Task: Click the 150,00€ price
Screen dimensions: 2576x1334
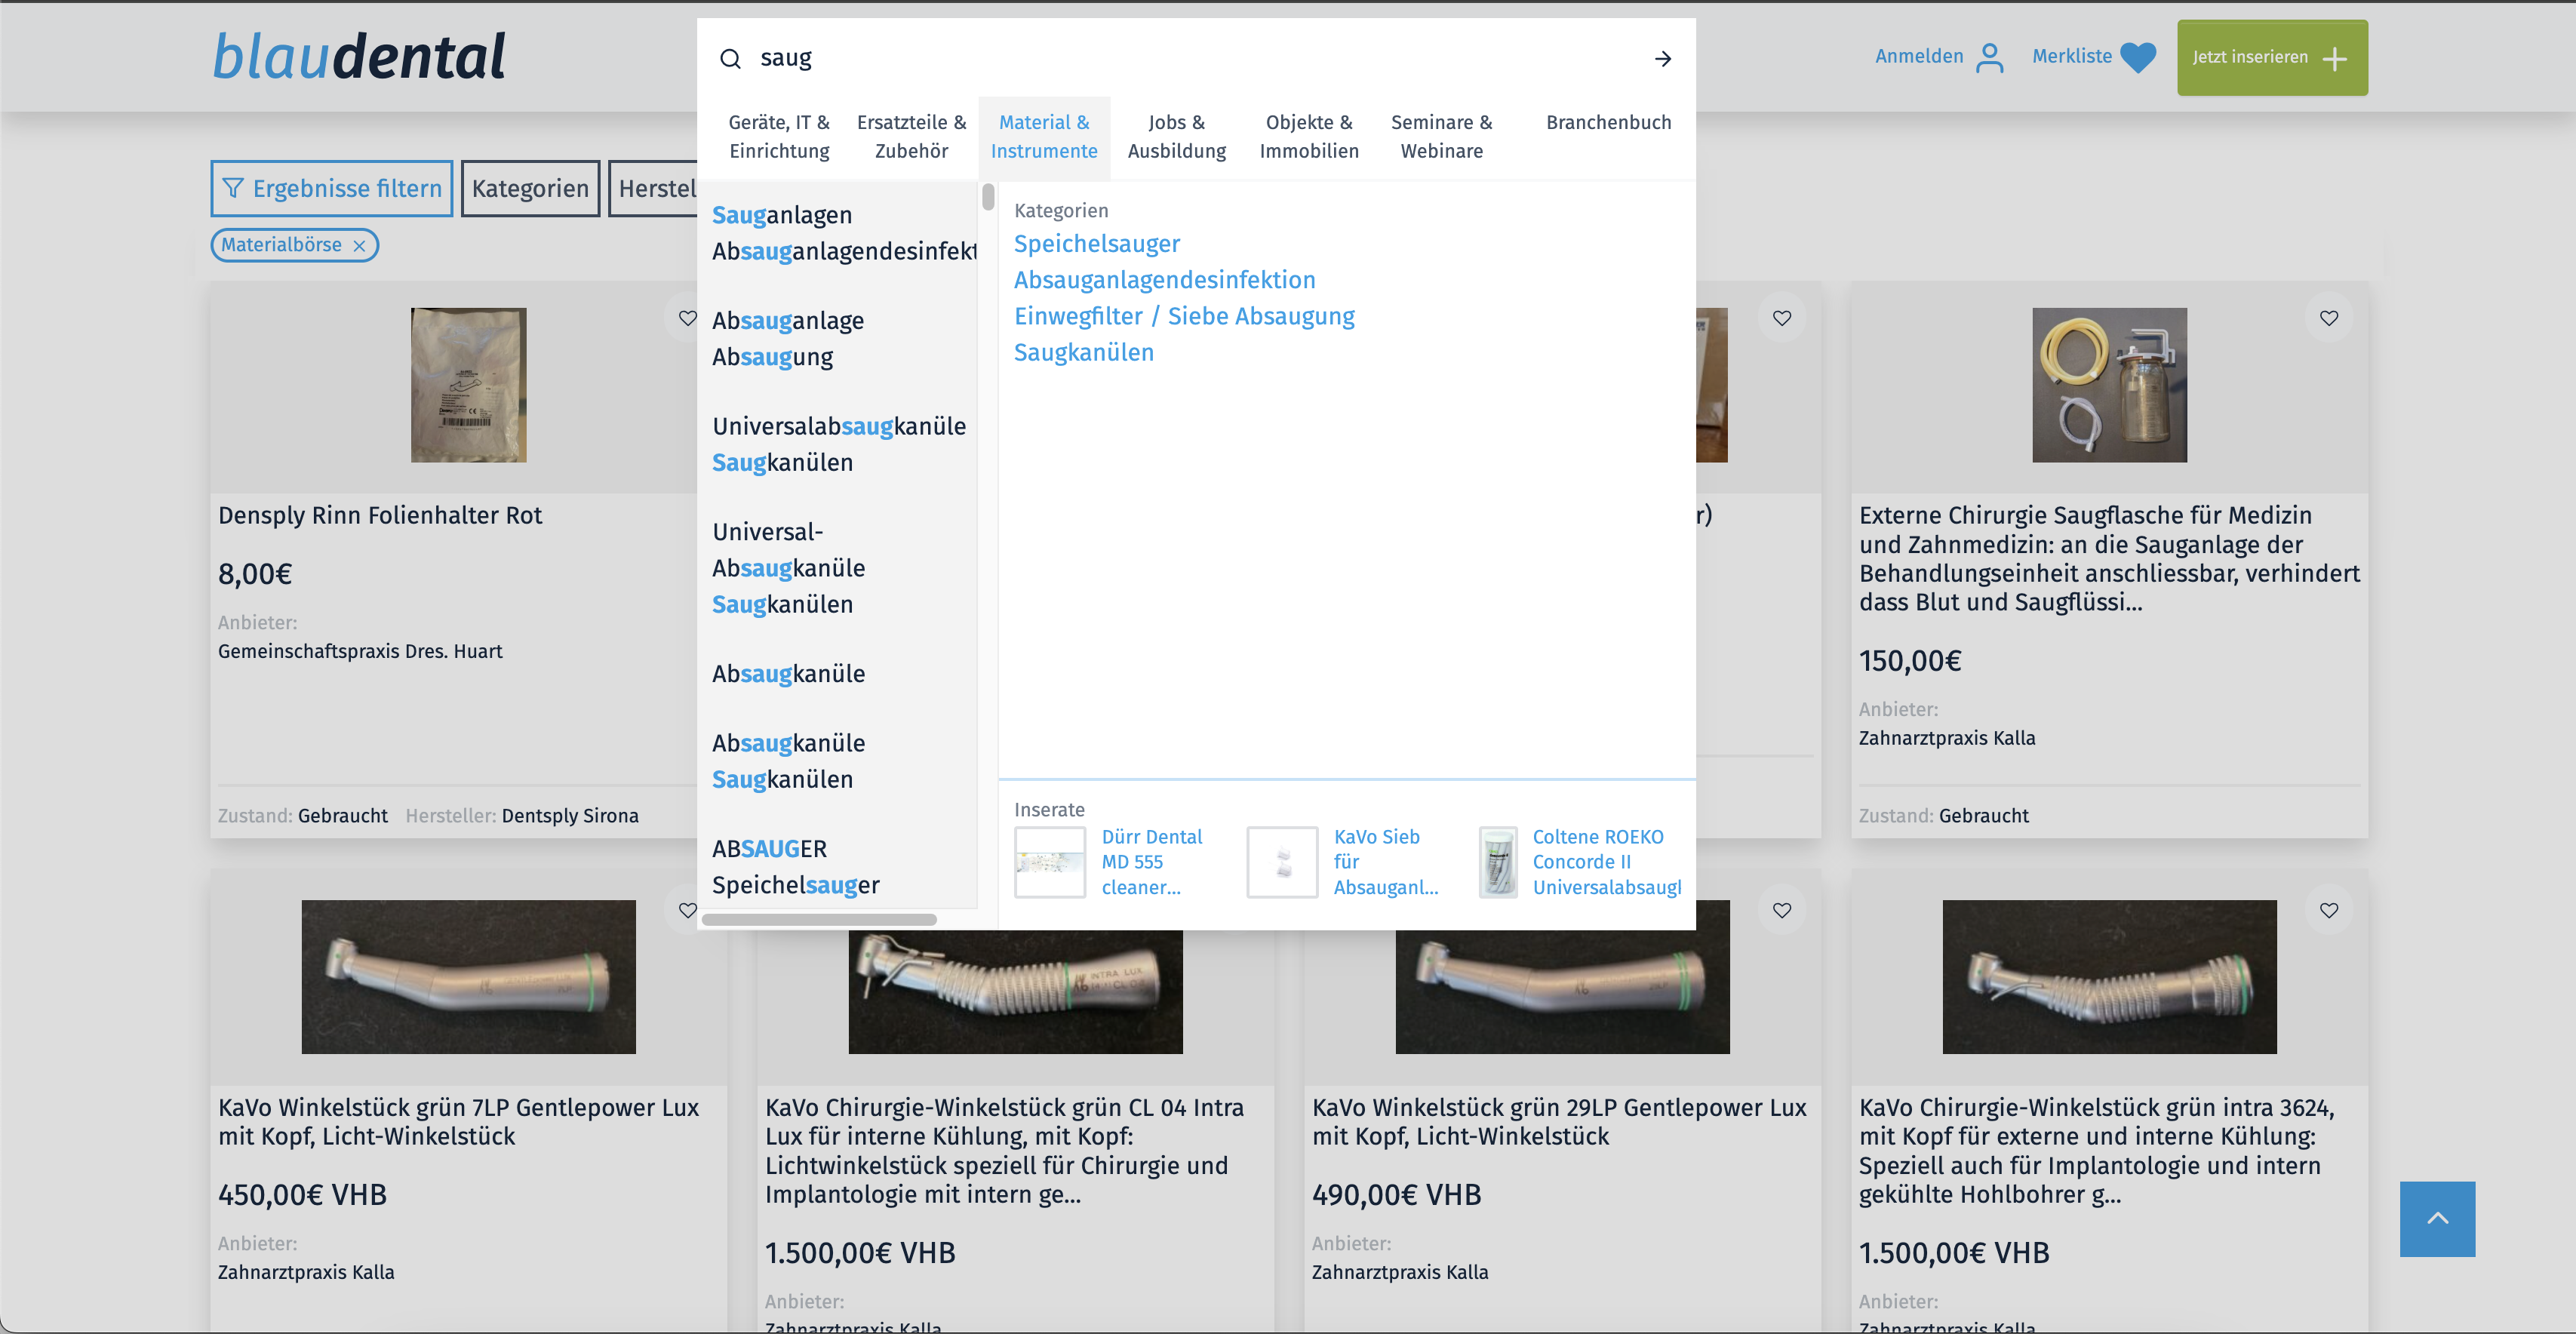Action: click(x=1910, y=661)
